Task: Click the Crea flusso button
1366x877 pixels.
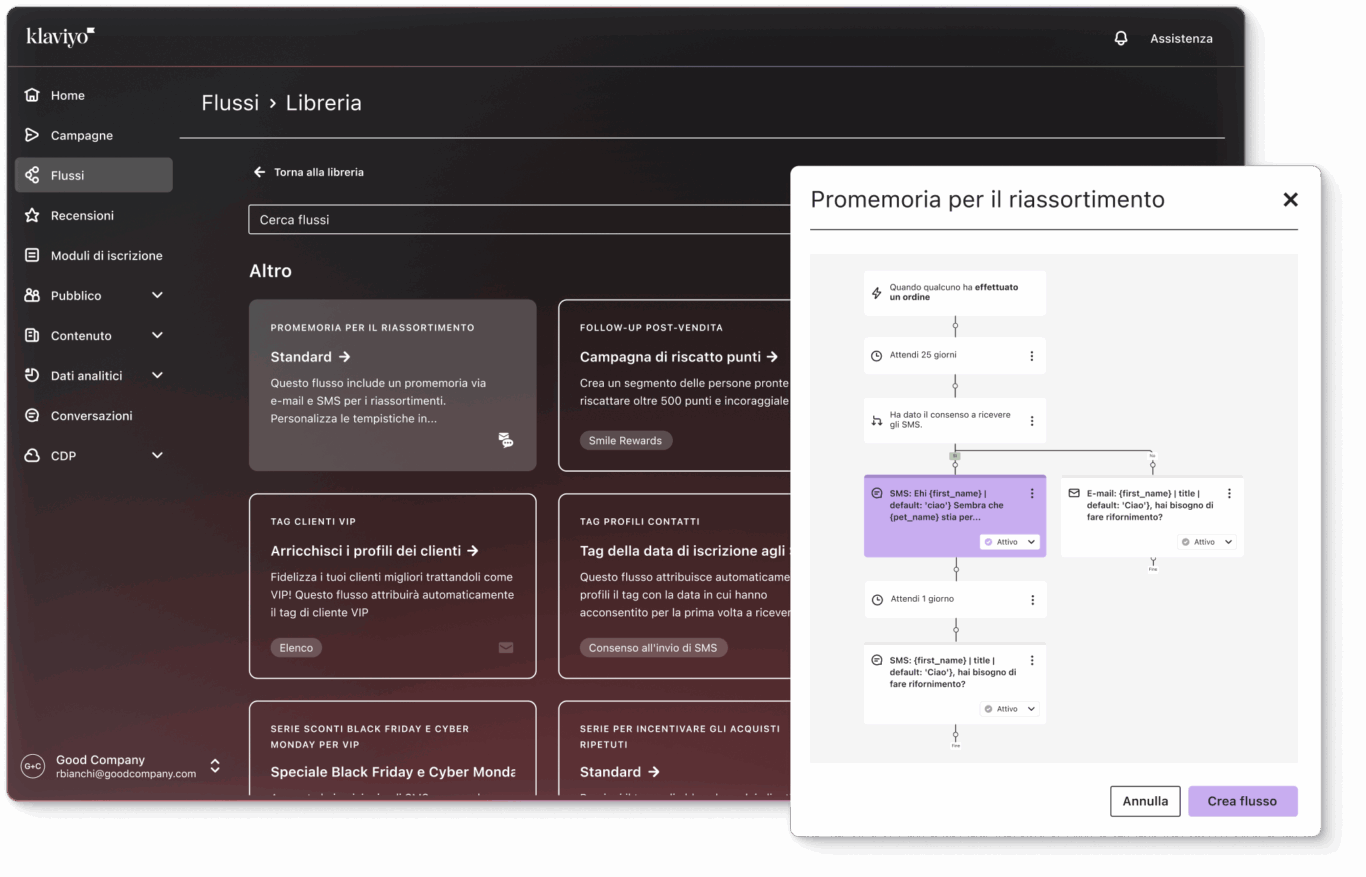Action: pyautogui.click(x=1242, y=801)
